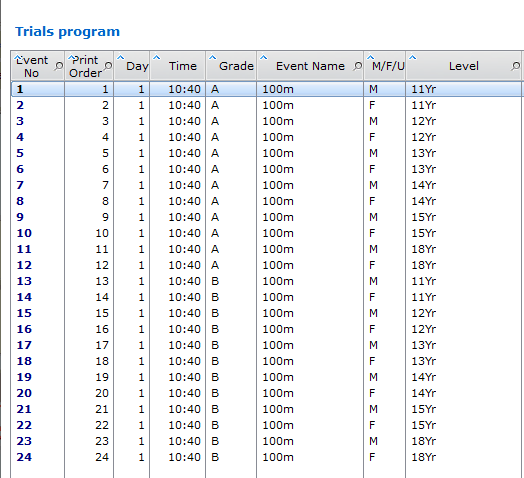
Task: Click the sort arrow in Day column header
Action: click(120, 58)
